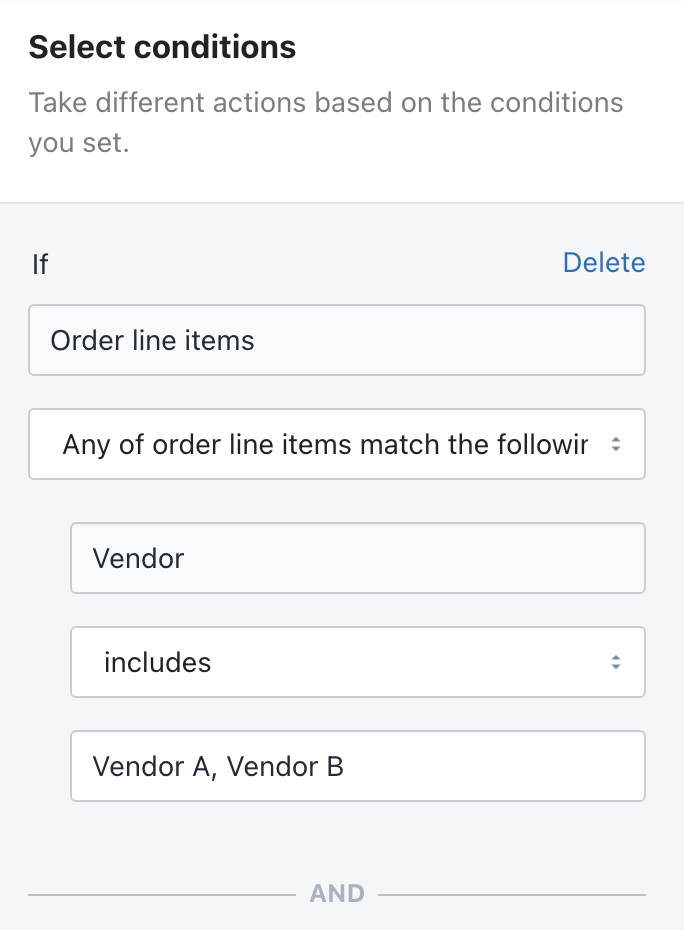684x930 pixels.
Task: Click the "If" condition label
Action: coord(40,264)
